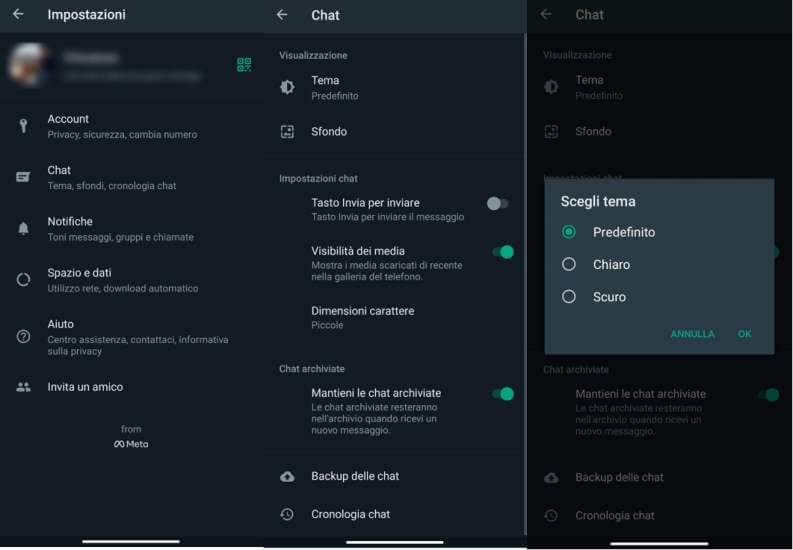Click the wallpaper icon beside Sfondo in middle screen
Image resolution: width=793 pixels, height=550 pixels.
click(x=287, y=132)
